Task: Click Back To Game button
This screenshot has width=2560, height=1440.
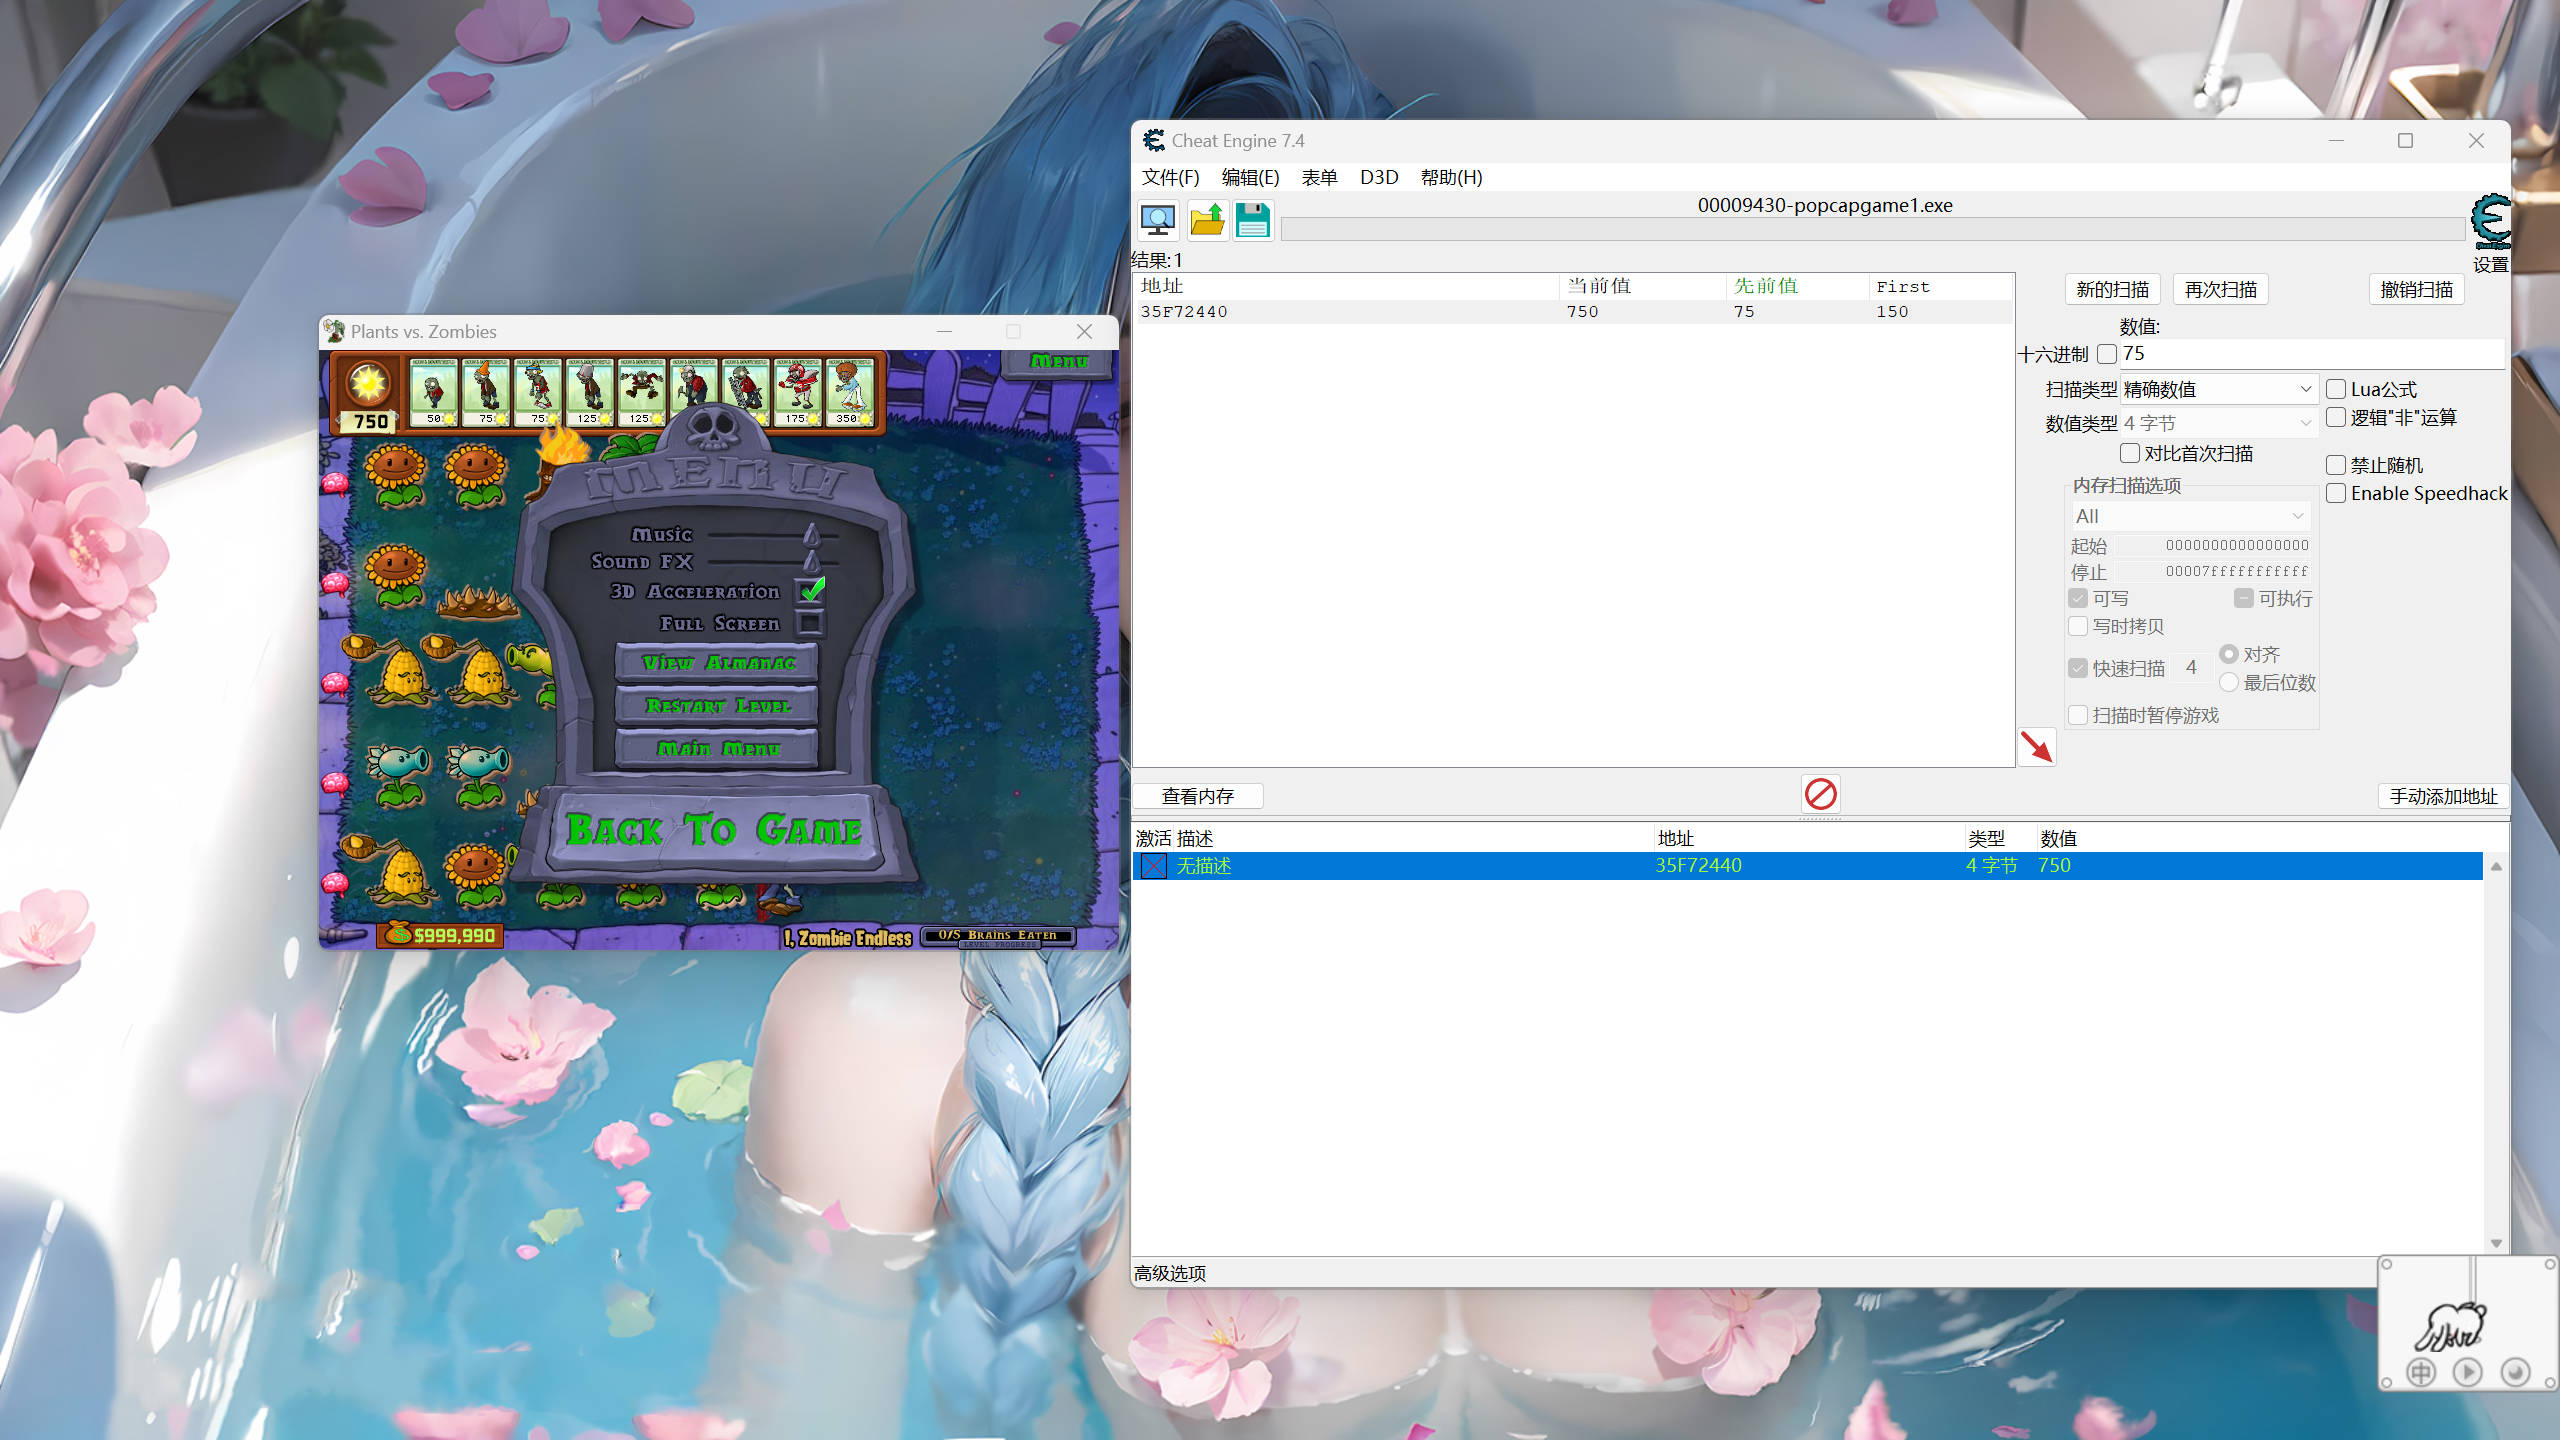Action: point(714,830)
